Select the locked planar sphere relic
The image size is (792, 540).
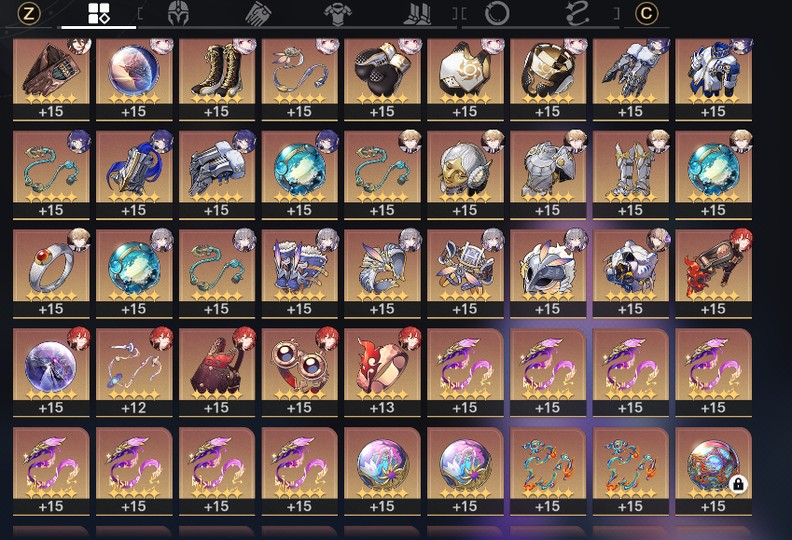pos(713,471)
